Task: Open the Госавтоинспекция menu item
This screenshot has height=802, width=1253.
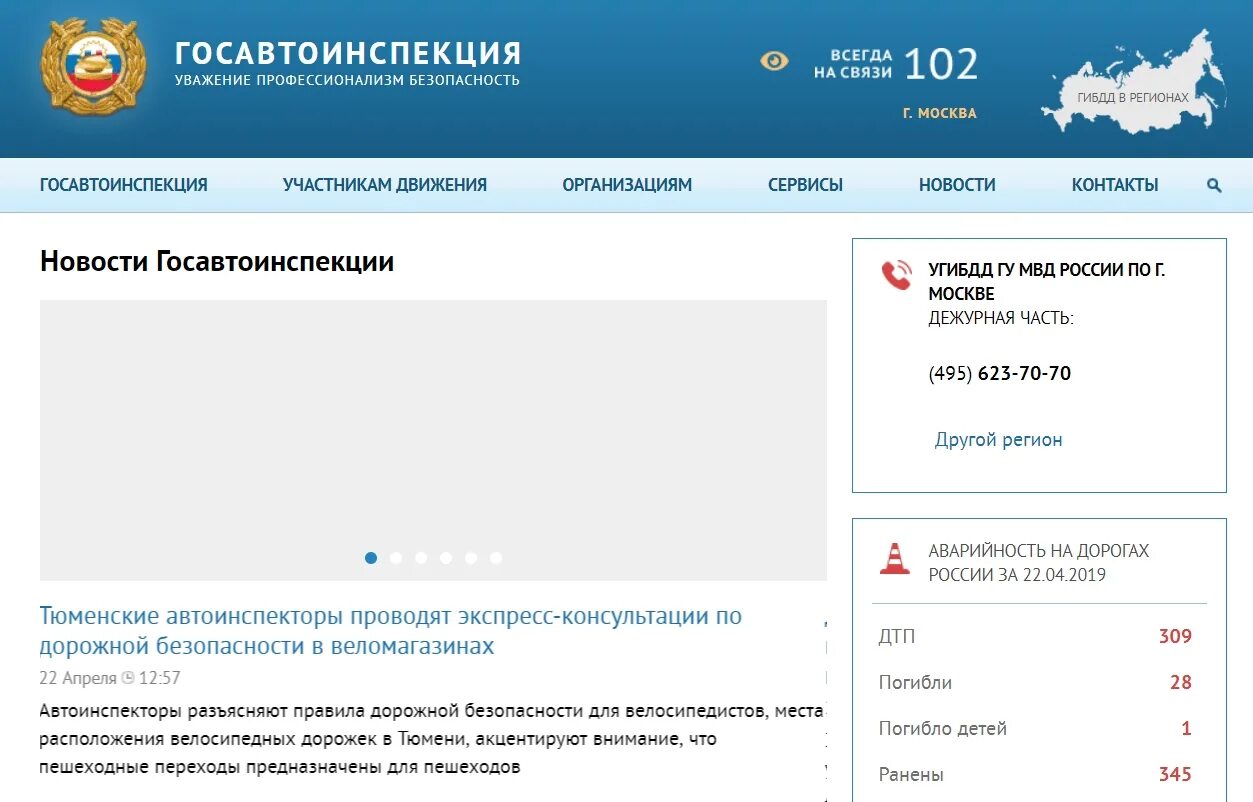Action: pos(124,185)
